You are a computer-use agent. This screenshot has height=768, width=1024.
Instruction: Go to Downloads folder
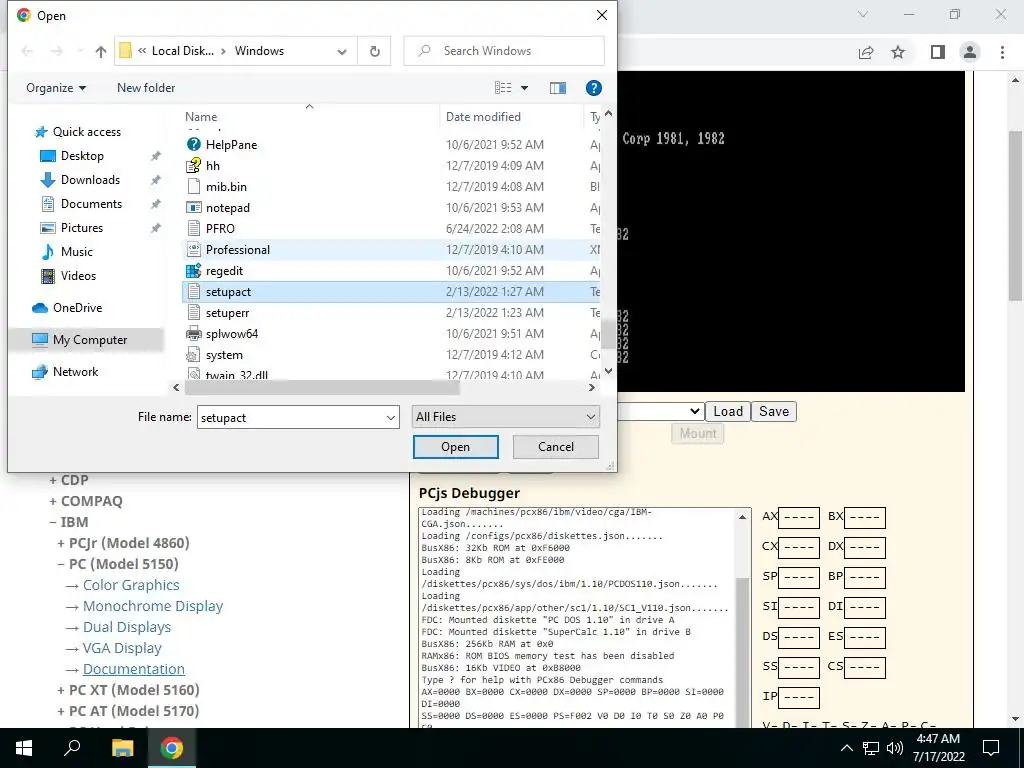[90, 180]
